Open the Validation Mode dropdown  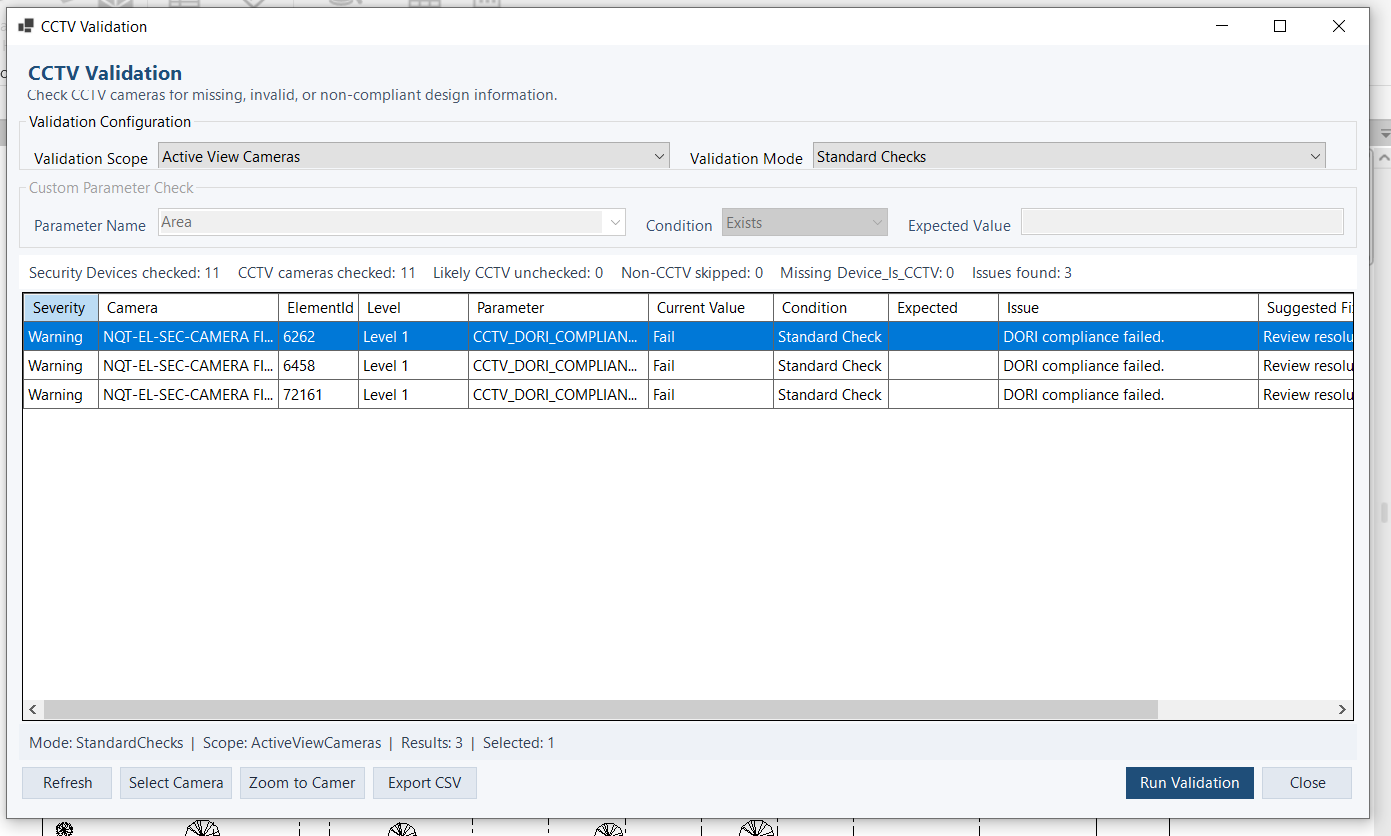1069,156
